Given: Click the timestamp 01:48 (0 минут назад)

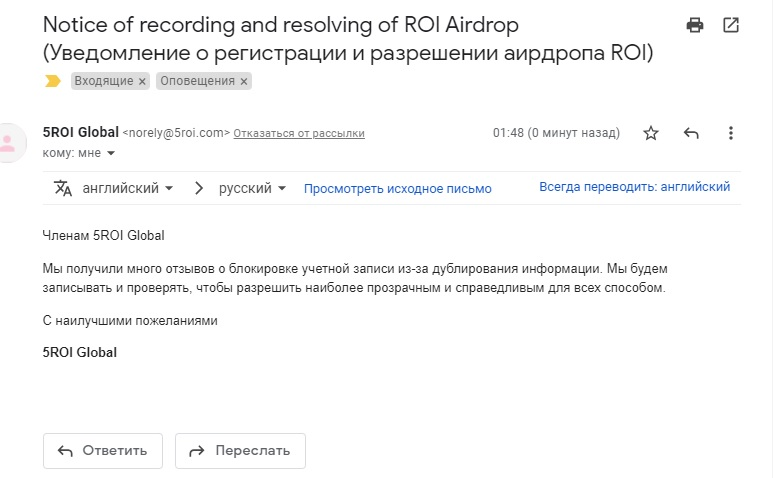Looking at the screenshot, I should 556,133.
